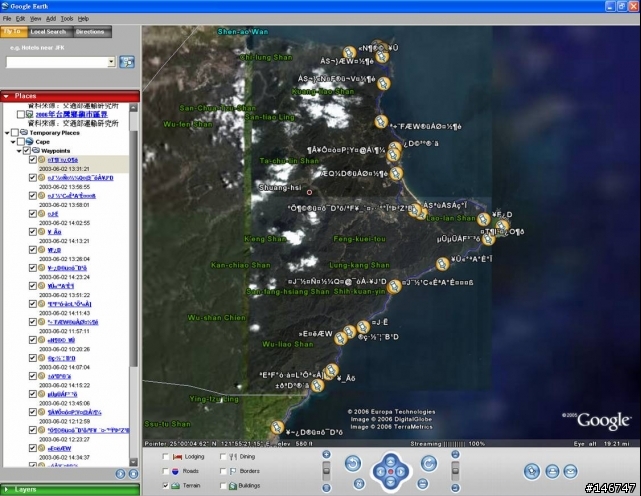The width and height of the screenshot is (641, 496).
Task: Collapse the Cape tree node
Action: click(x=13, y=142)
